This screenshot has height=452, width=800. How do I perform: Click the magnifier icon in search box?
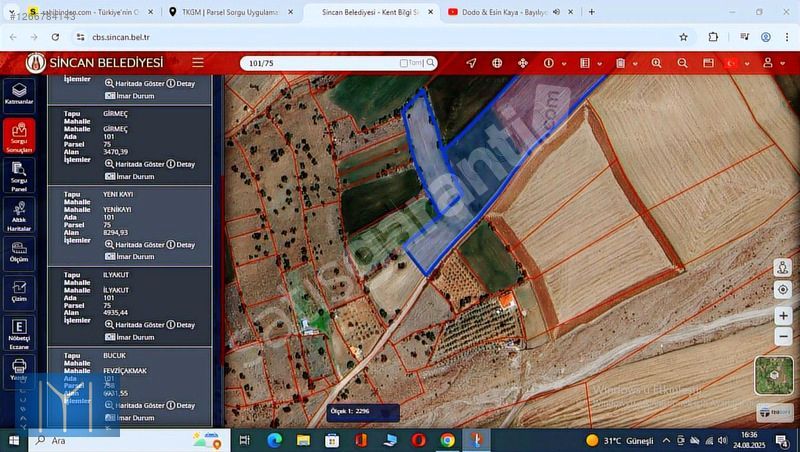431,63
